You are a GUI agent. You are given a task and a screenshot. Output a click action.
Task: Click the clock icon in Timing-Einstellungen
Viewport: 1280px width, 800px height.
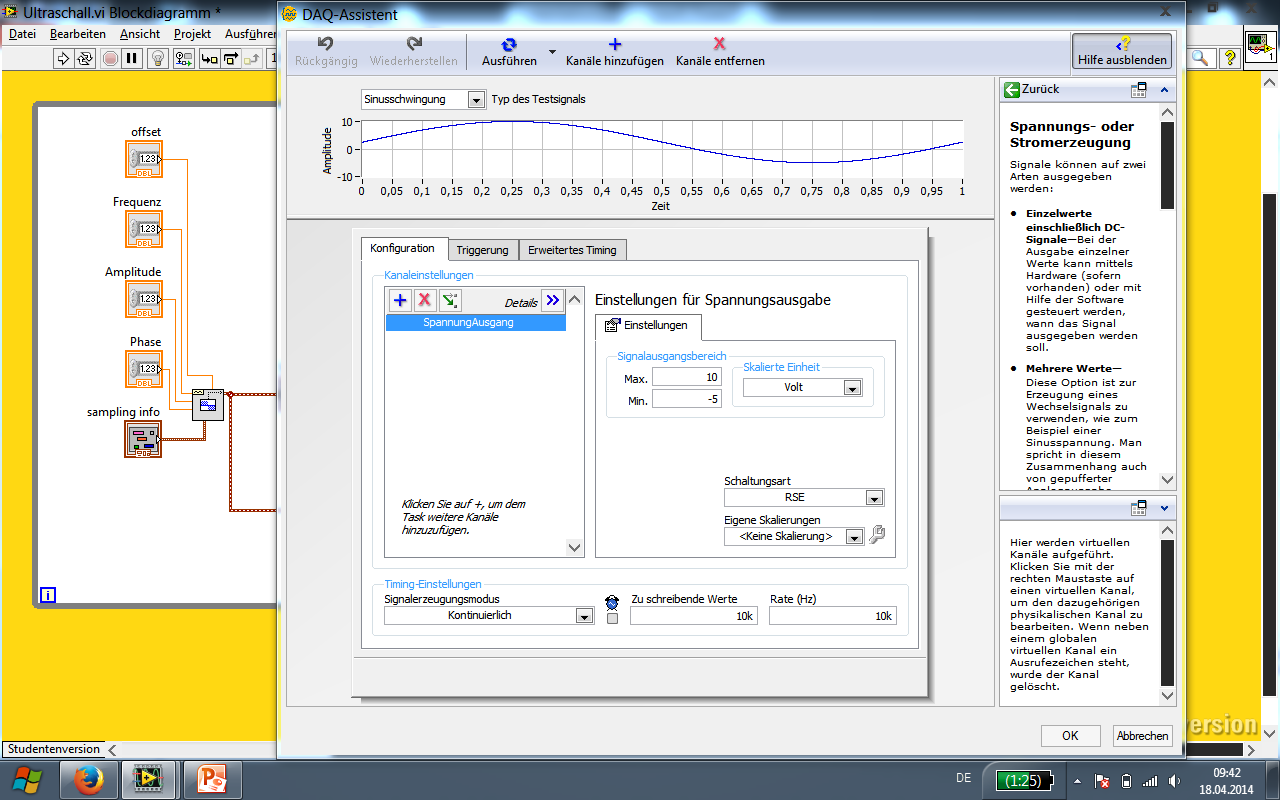coord(613,601)
